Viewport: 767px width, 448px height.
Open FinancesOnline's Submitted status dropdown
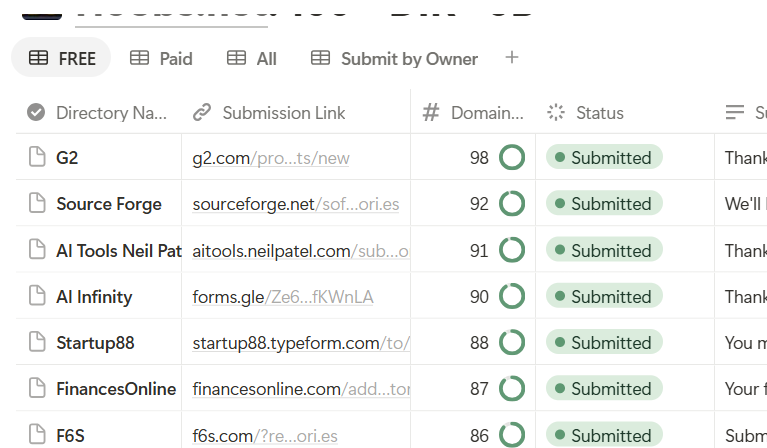[x=604, y=388]
